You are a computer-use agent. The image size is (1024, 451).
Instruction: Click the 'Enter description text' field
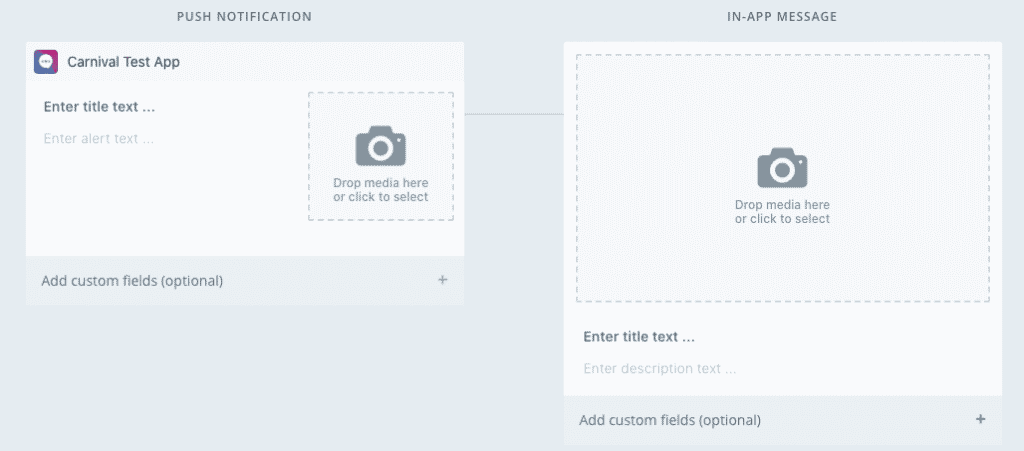(x=660, y=369)
